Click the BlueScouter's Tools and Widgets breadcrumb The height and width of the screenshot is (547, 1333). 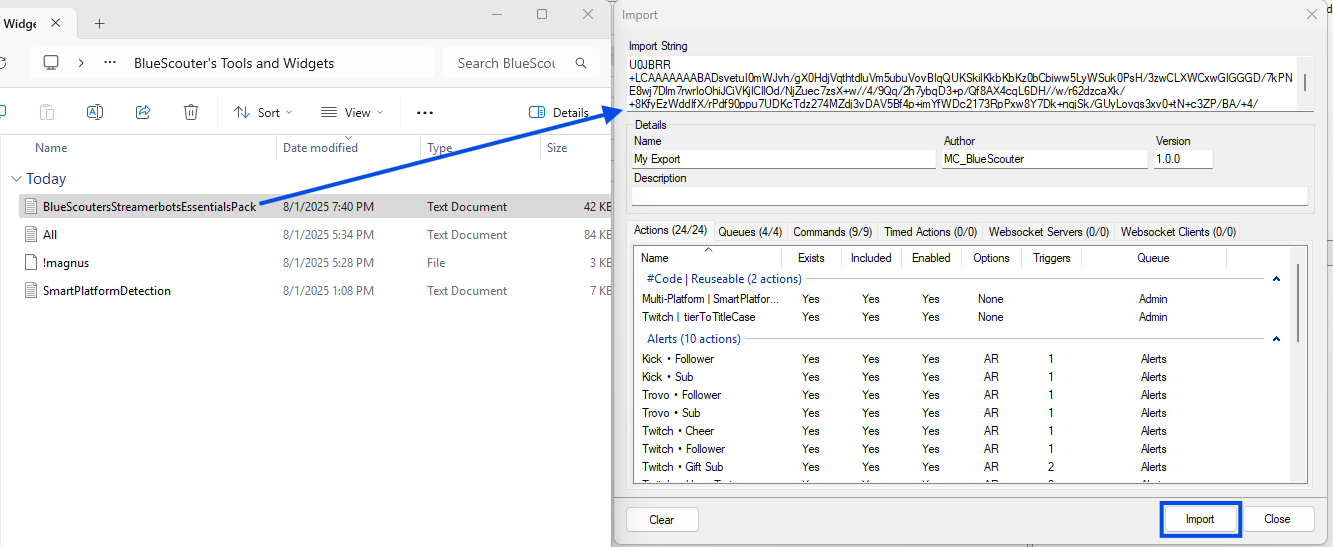point(234,63)
